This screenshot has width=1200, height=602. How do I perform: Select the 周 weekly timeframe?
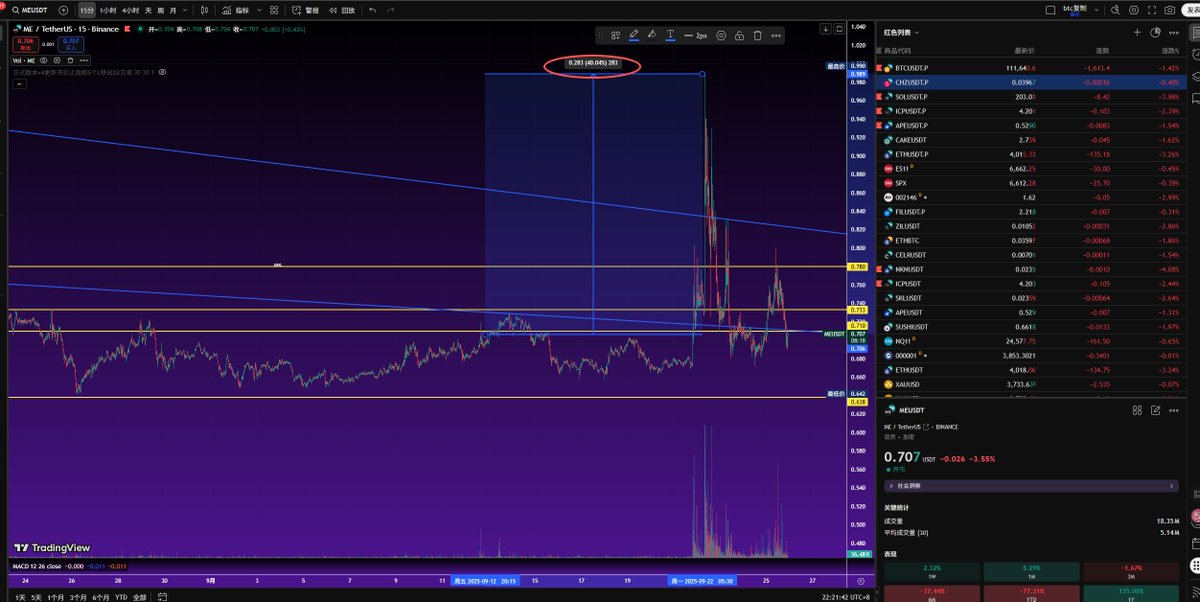pyautogui.click(x=161, y=10)
